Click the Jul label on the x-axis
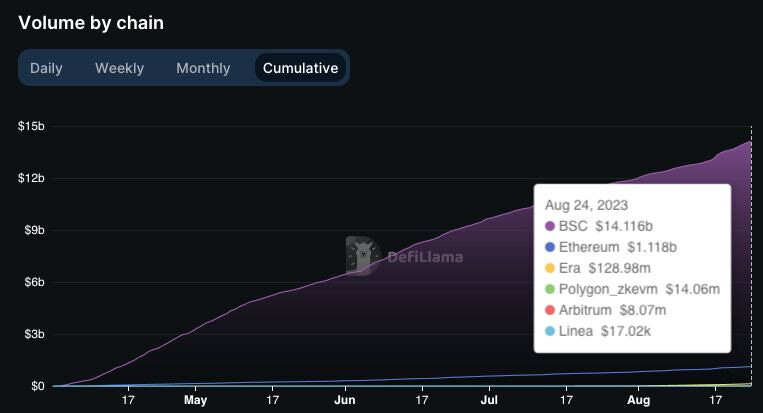Image resolution: width=763 pixels, height=413 pixels. pyautogui.click(x=489, y=400)
